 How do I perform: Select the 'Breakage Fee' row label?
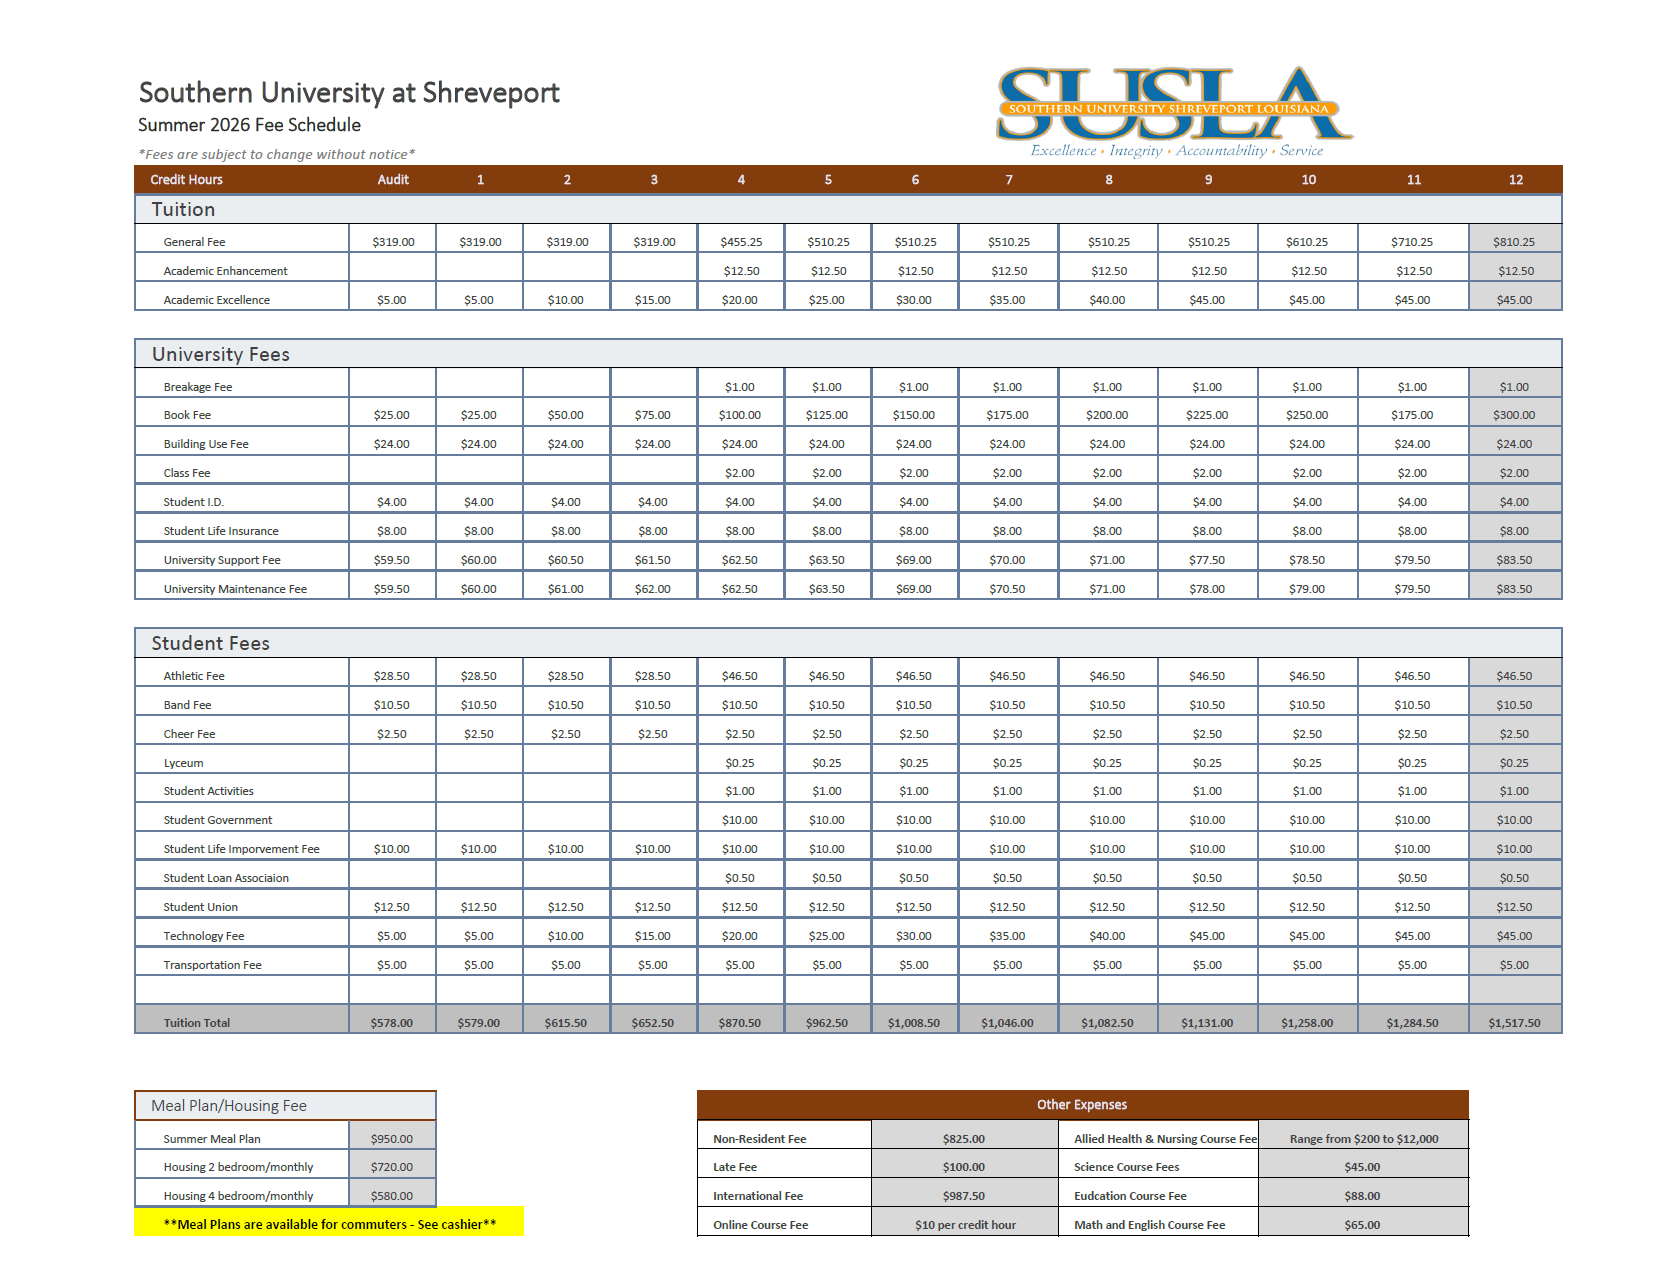click(x=198, y=387)
